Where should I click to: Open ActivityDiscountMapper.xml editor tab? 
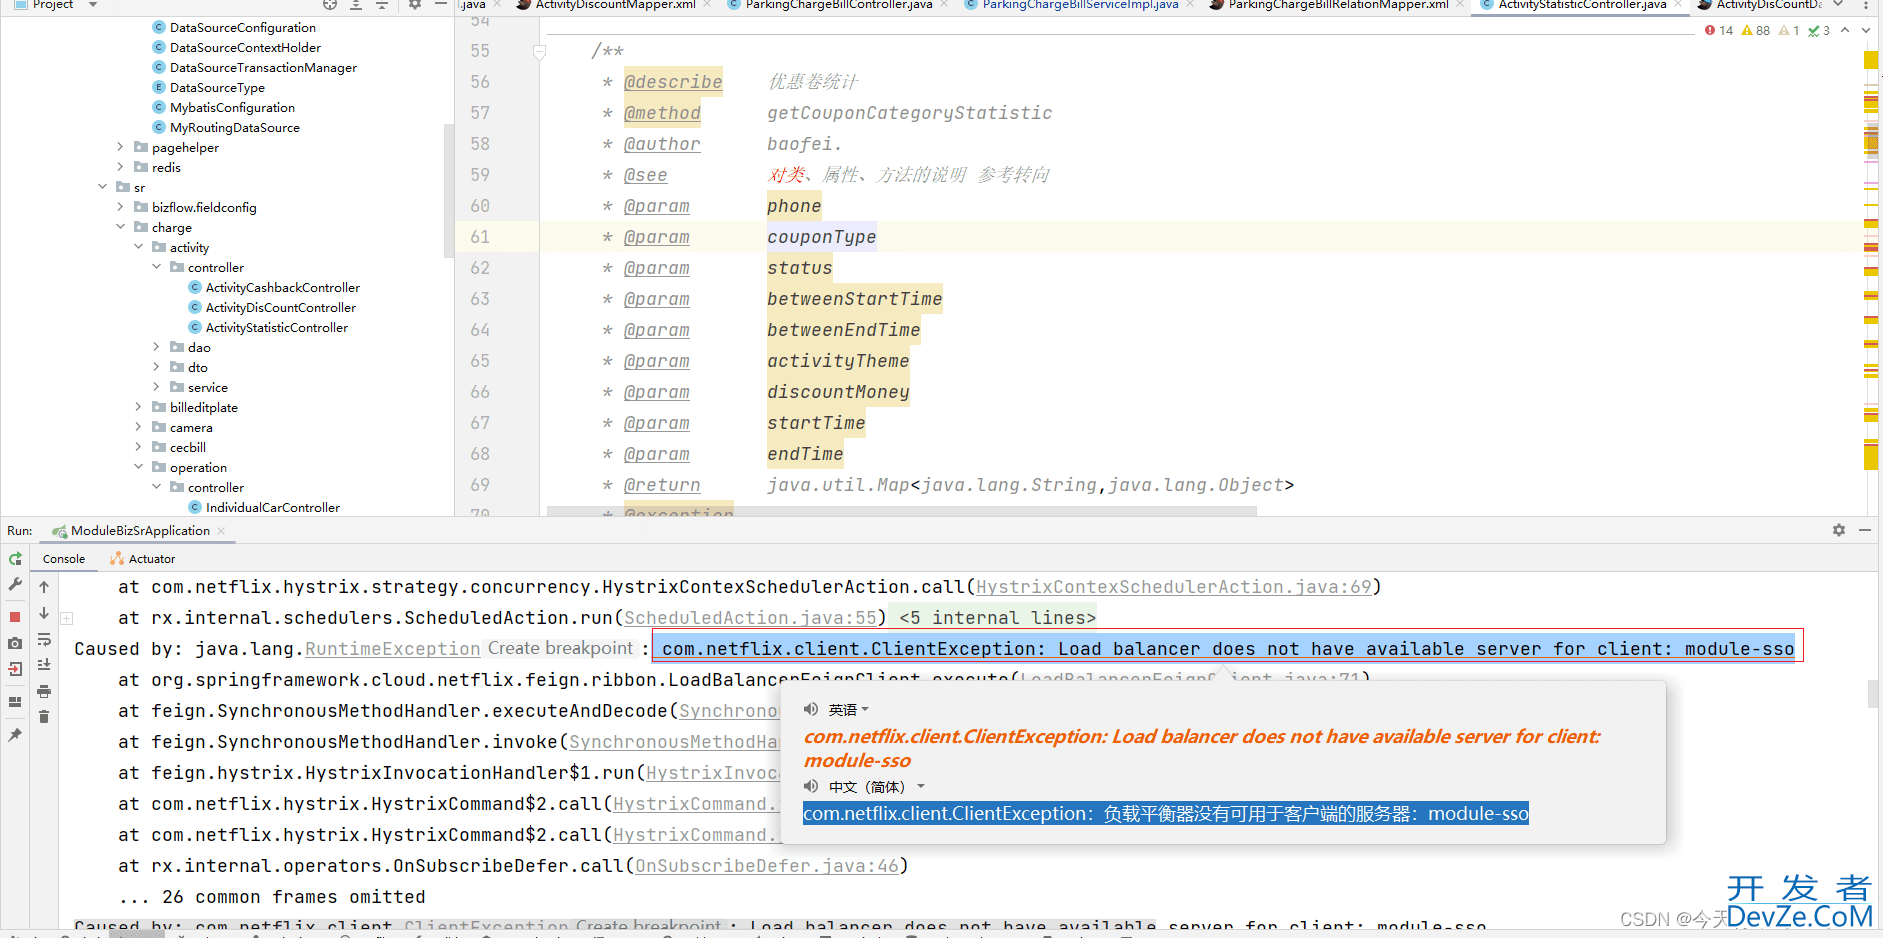pyautogui.click(x=615, y=5)
